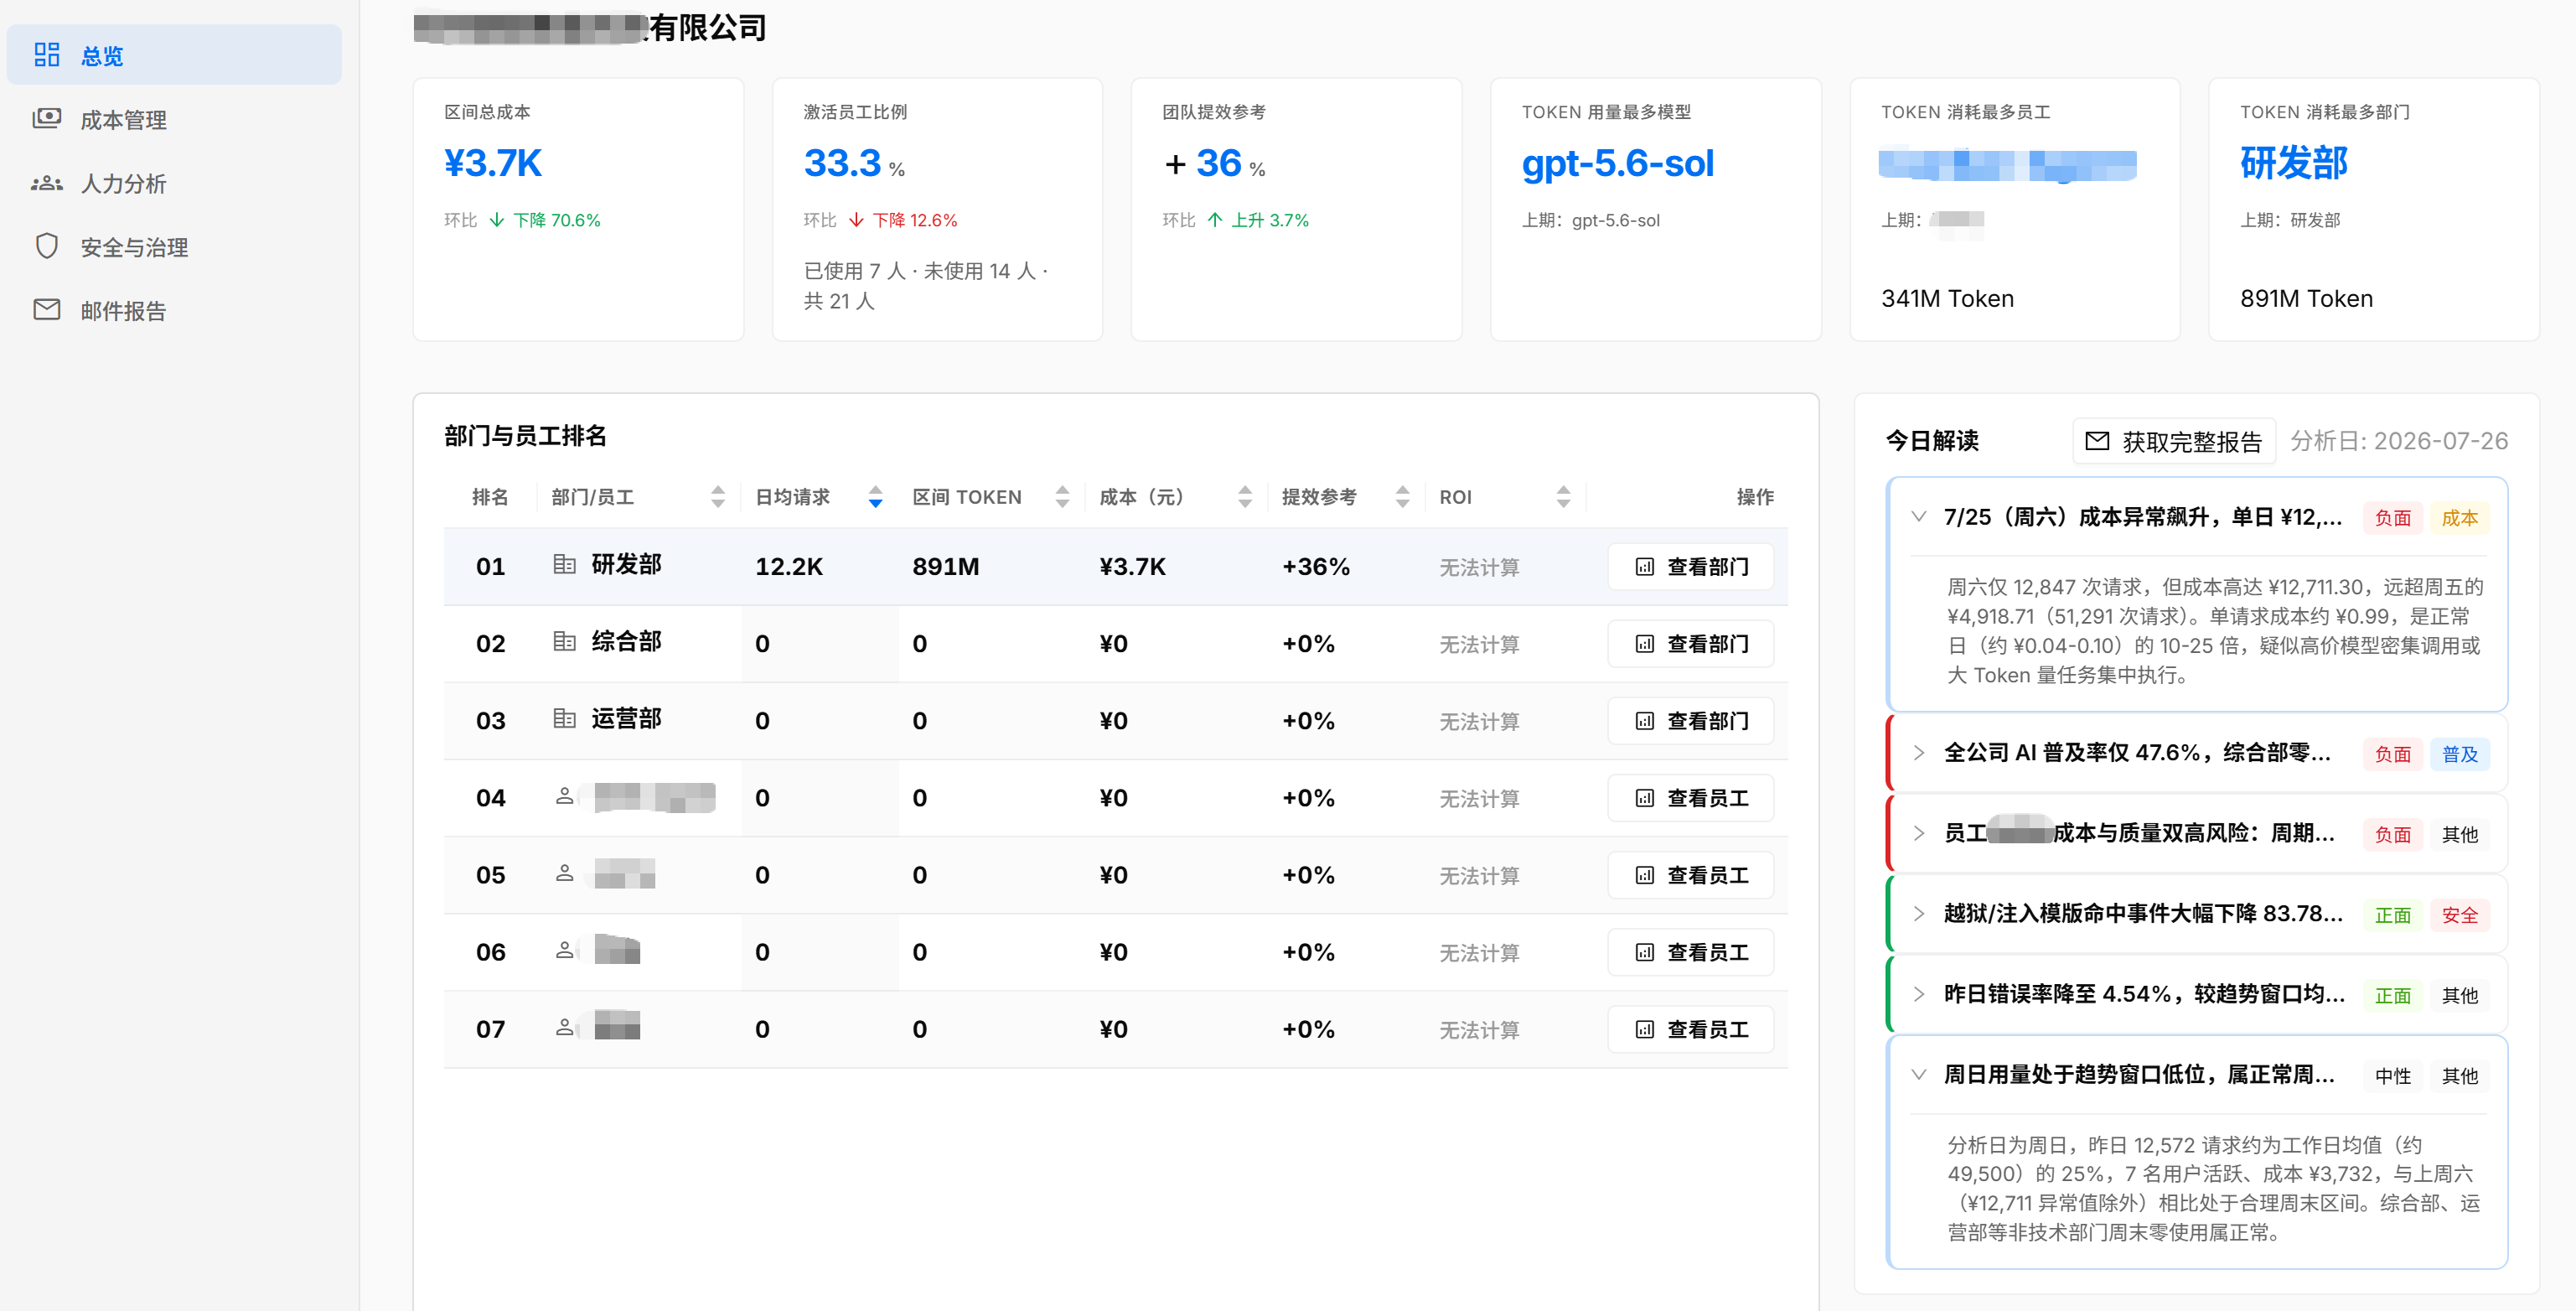Click envelope icon in 获取完整报告 button
Screen dimensions: 2576x1311
point(2097,441)
